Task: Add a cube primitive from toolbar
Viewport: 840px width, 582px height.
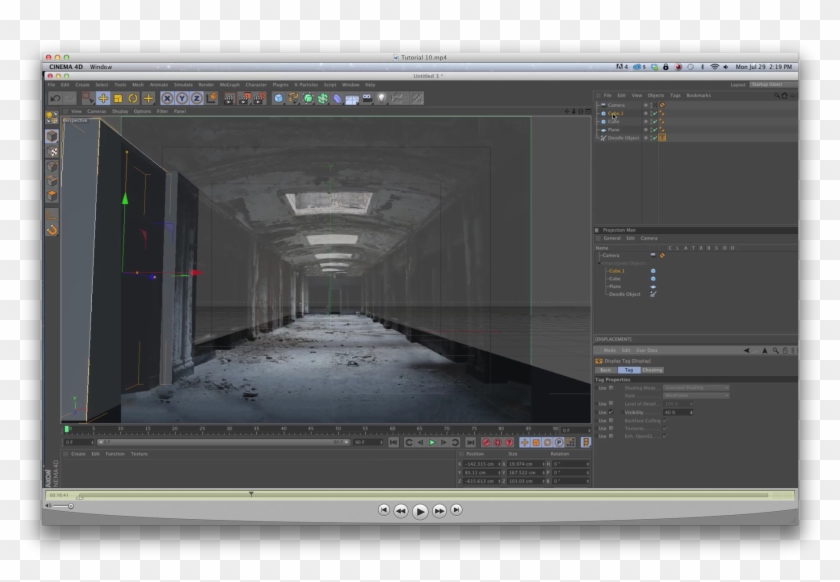Action: [x=279, y=98]
